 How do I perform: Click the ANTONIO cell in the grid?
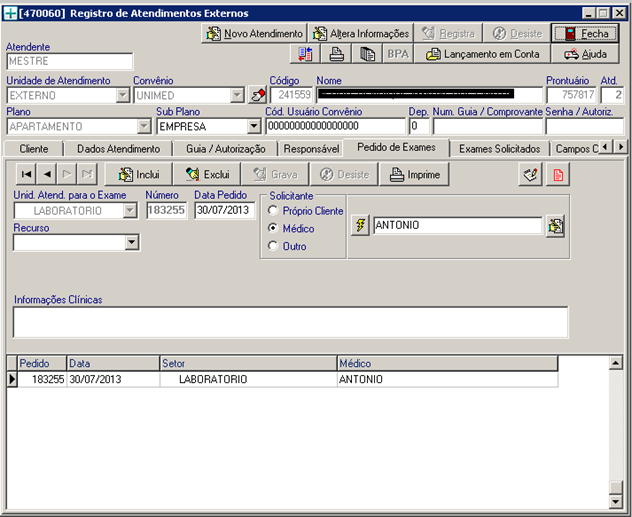click(447, 379)
